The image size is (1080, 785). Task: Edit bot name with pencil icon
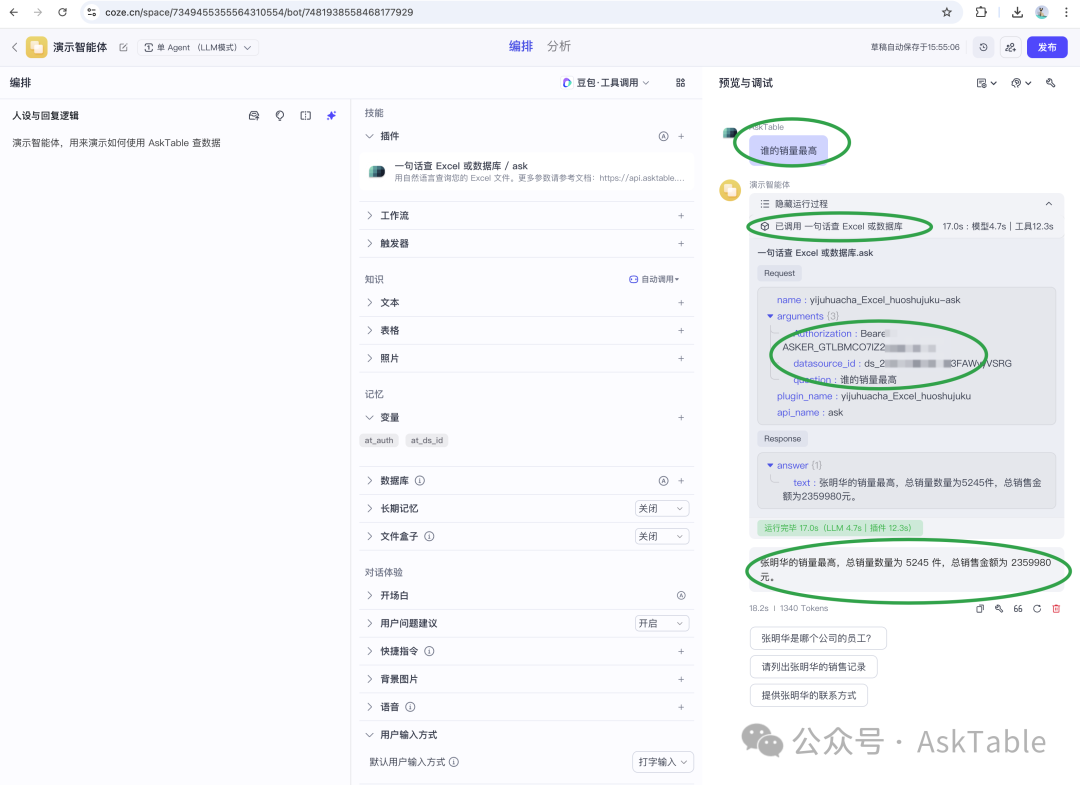123,47
